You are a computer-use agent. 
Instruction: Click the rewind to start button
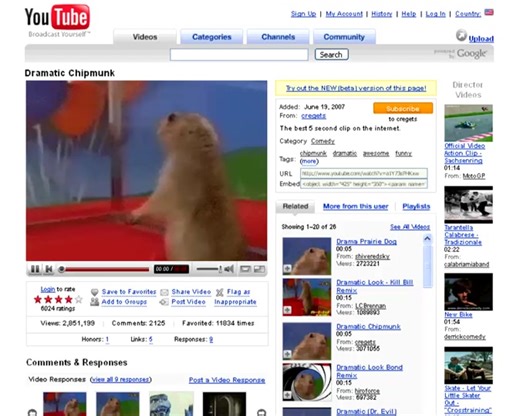tap(49, 269)
